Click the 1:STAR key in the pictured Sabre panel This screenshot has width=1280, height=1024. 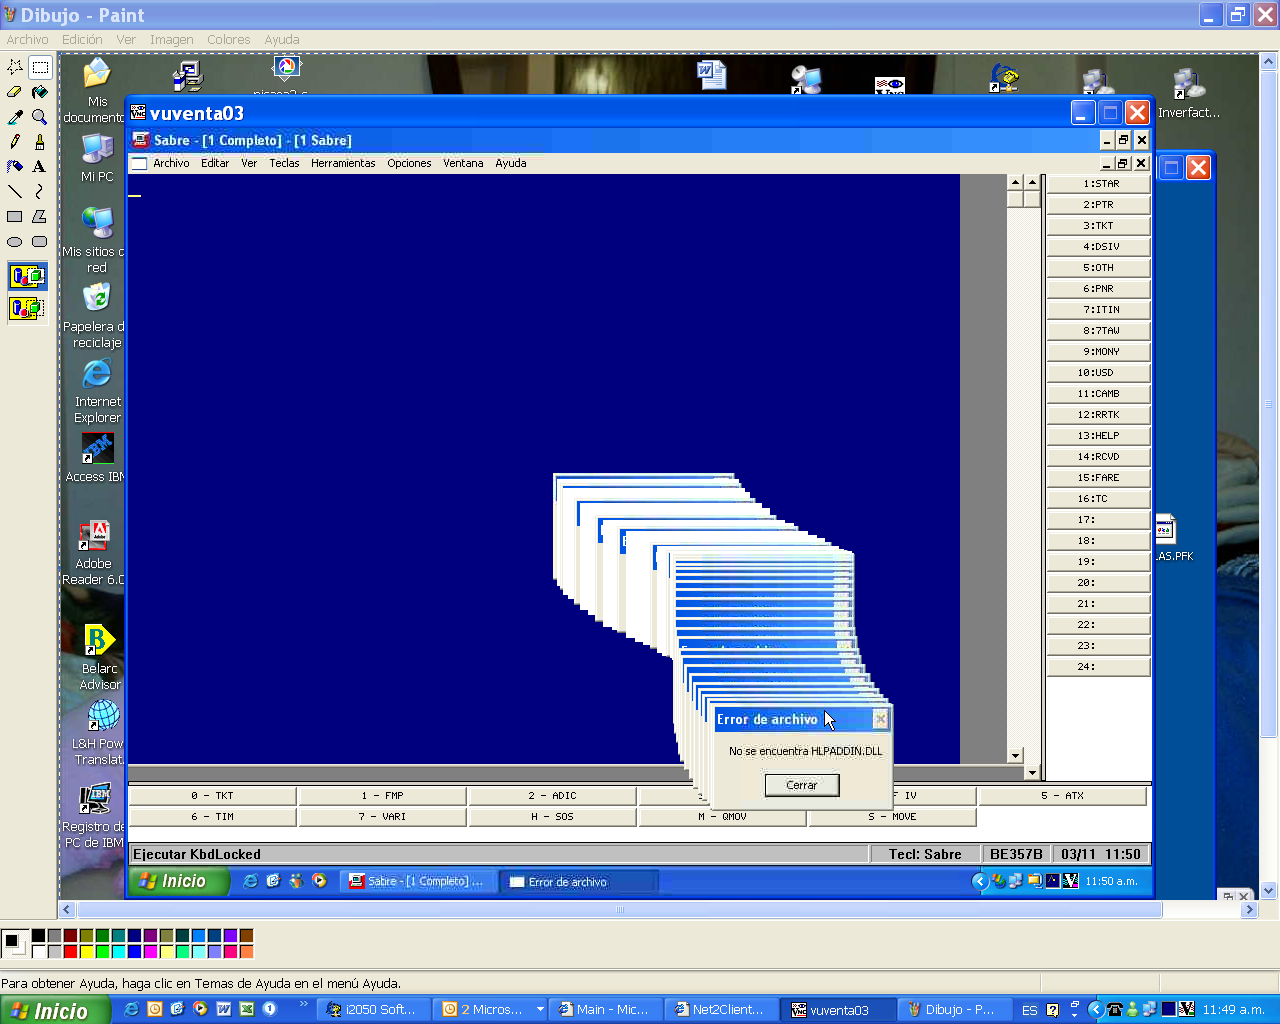point(1098,184)
